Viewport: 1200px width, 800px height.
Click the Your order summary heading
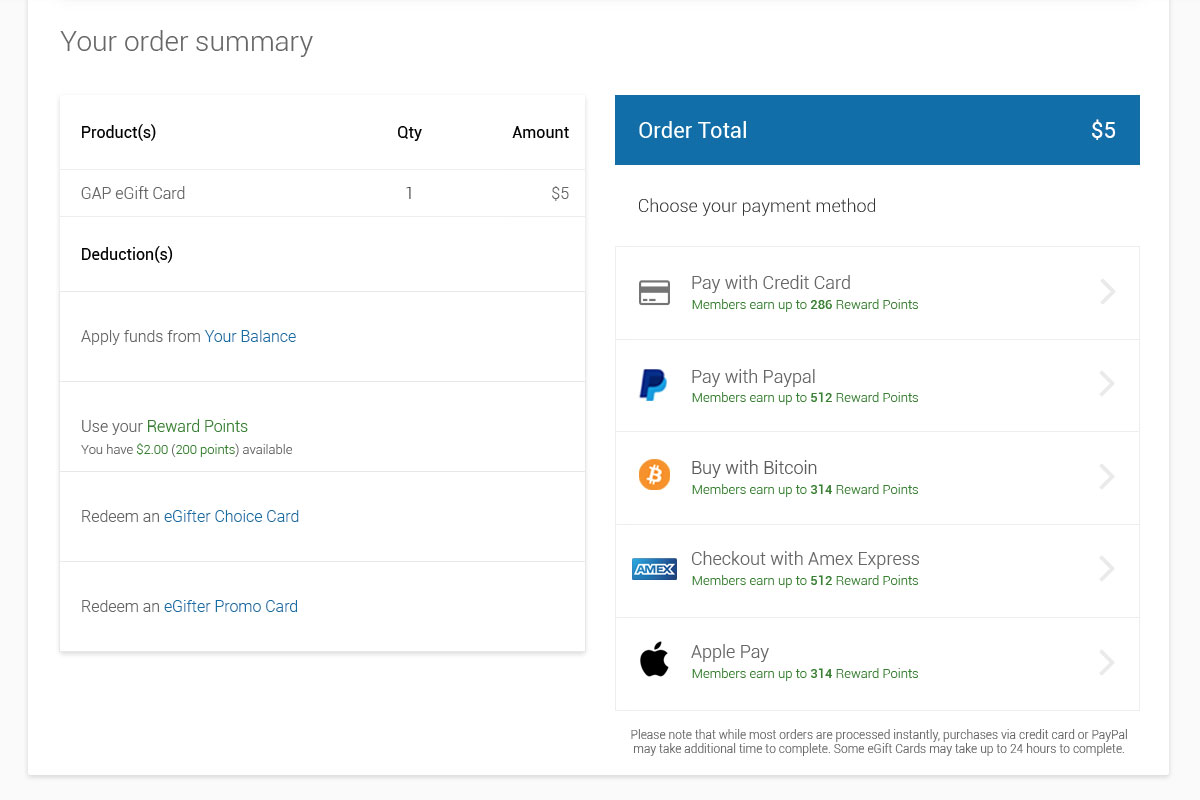(x=186, y=42)
